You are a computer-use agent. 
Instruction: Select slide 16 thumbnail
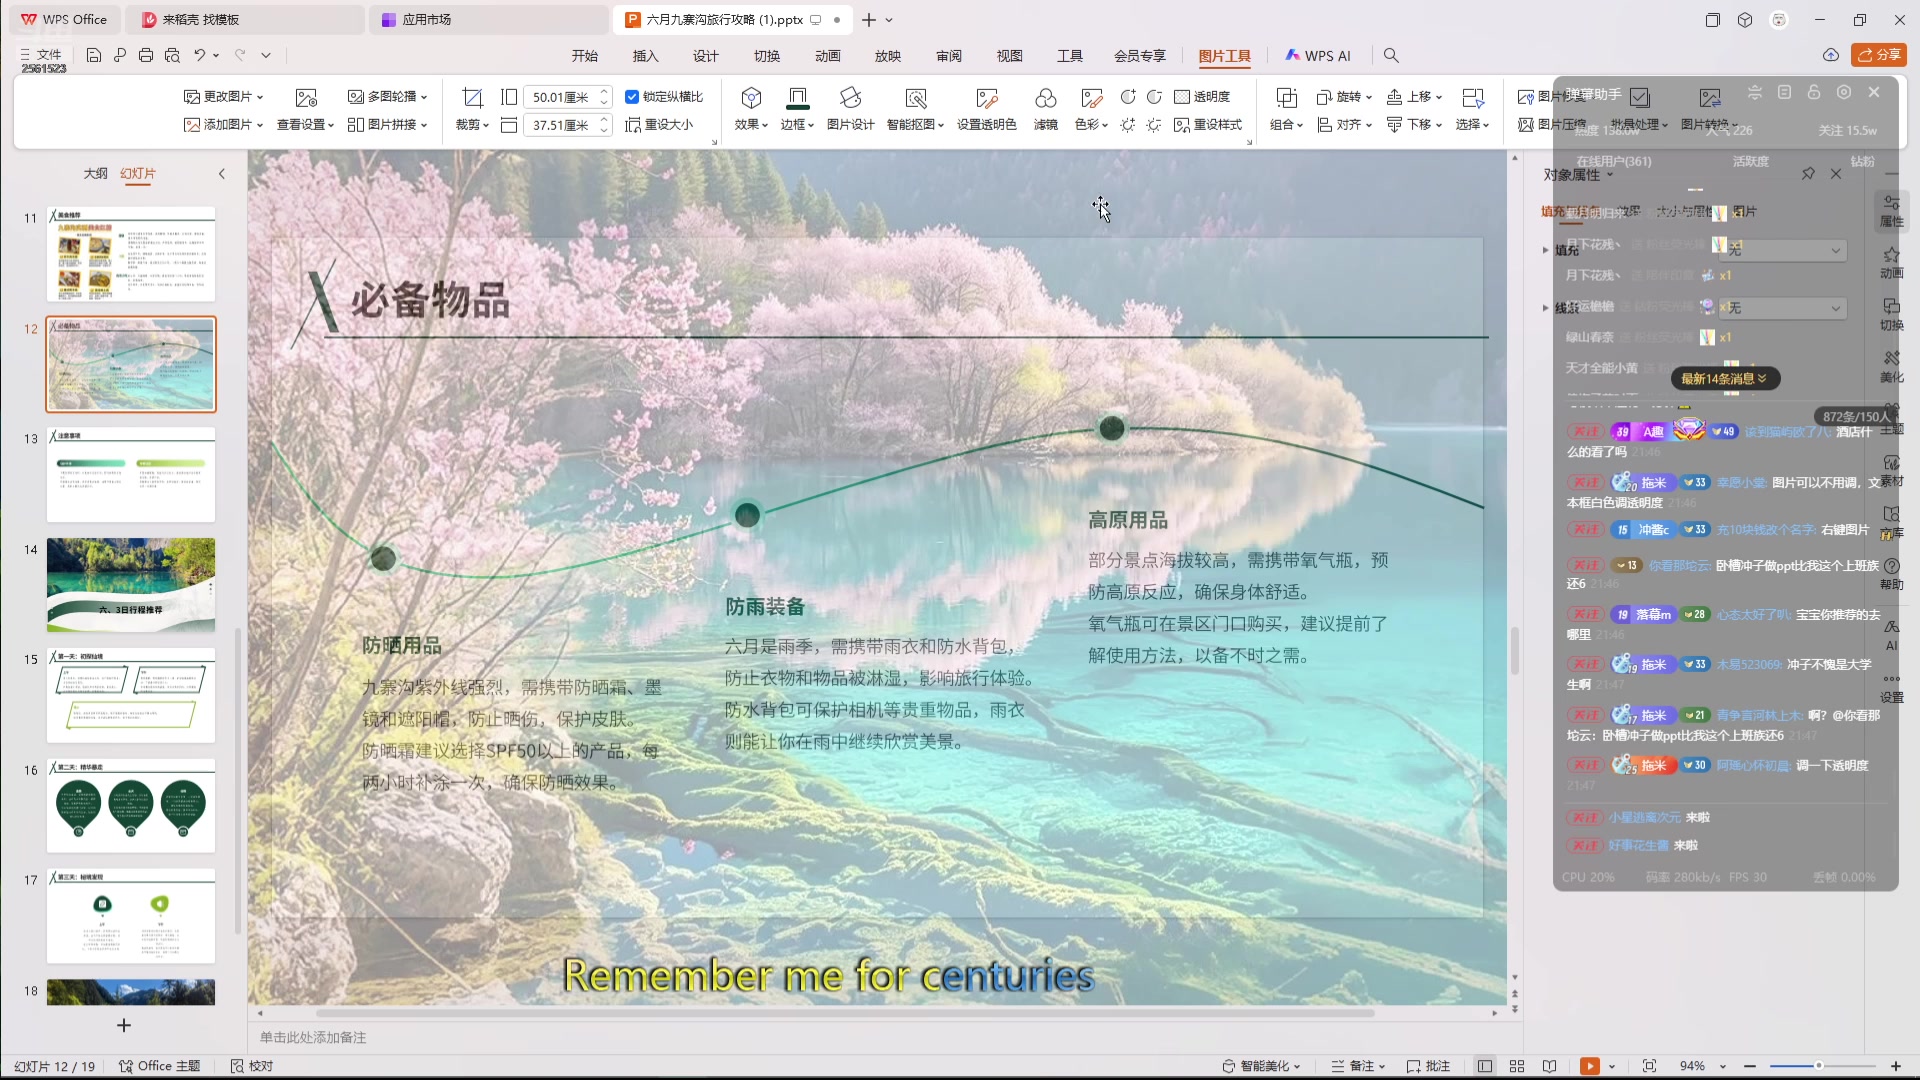pyautogui.click(x=131, y=806)
